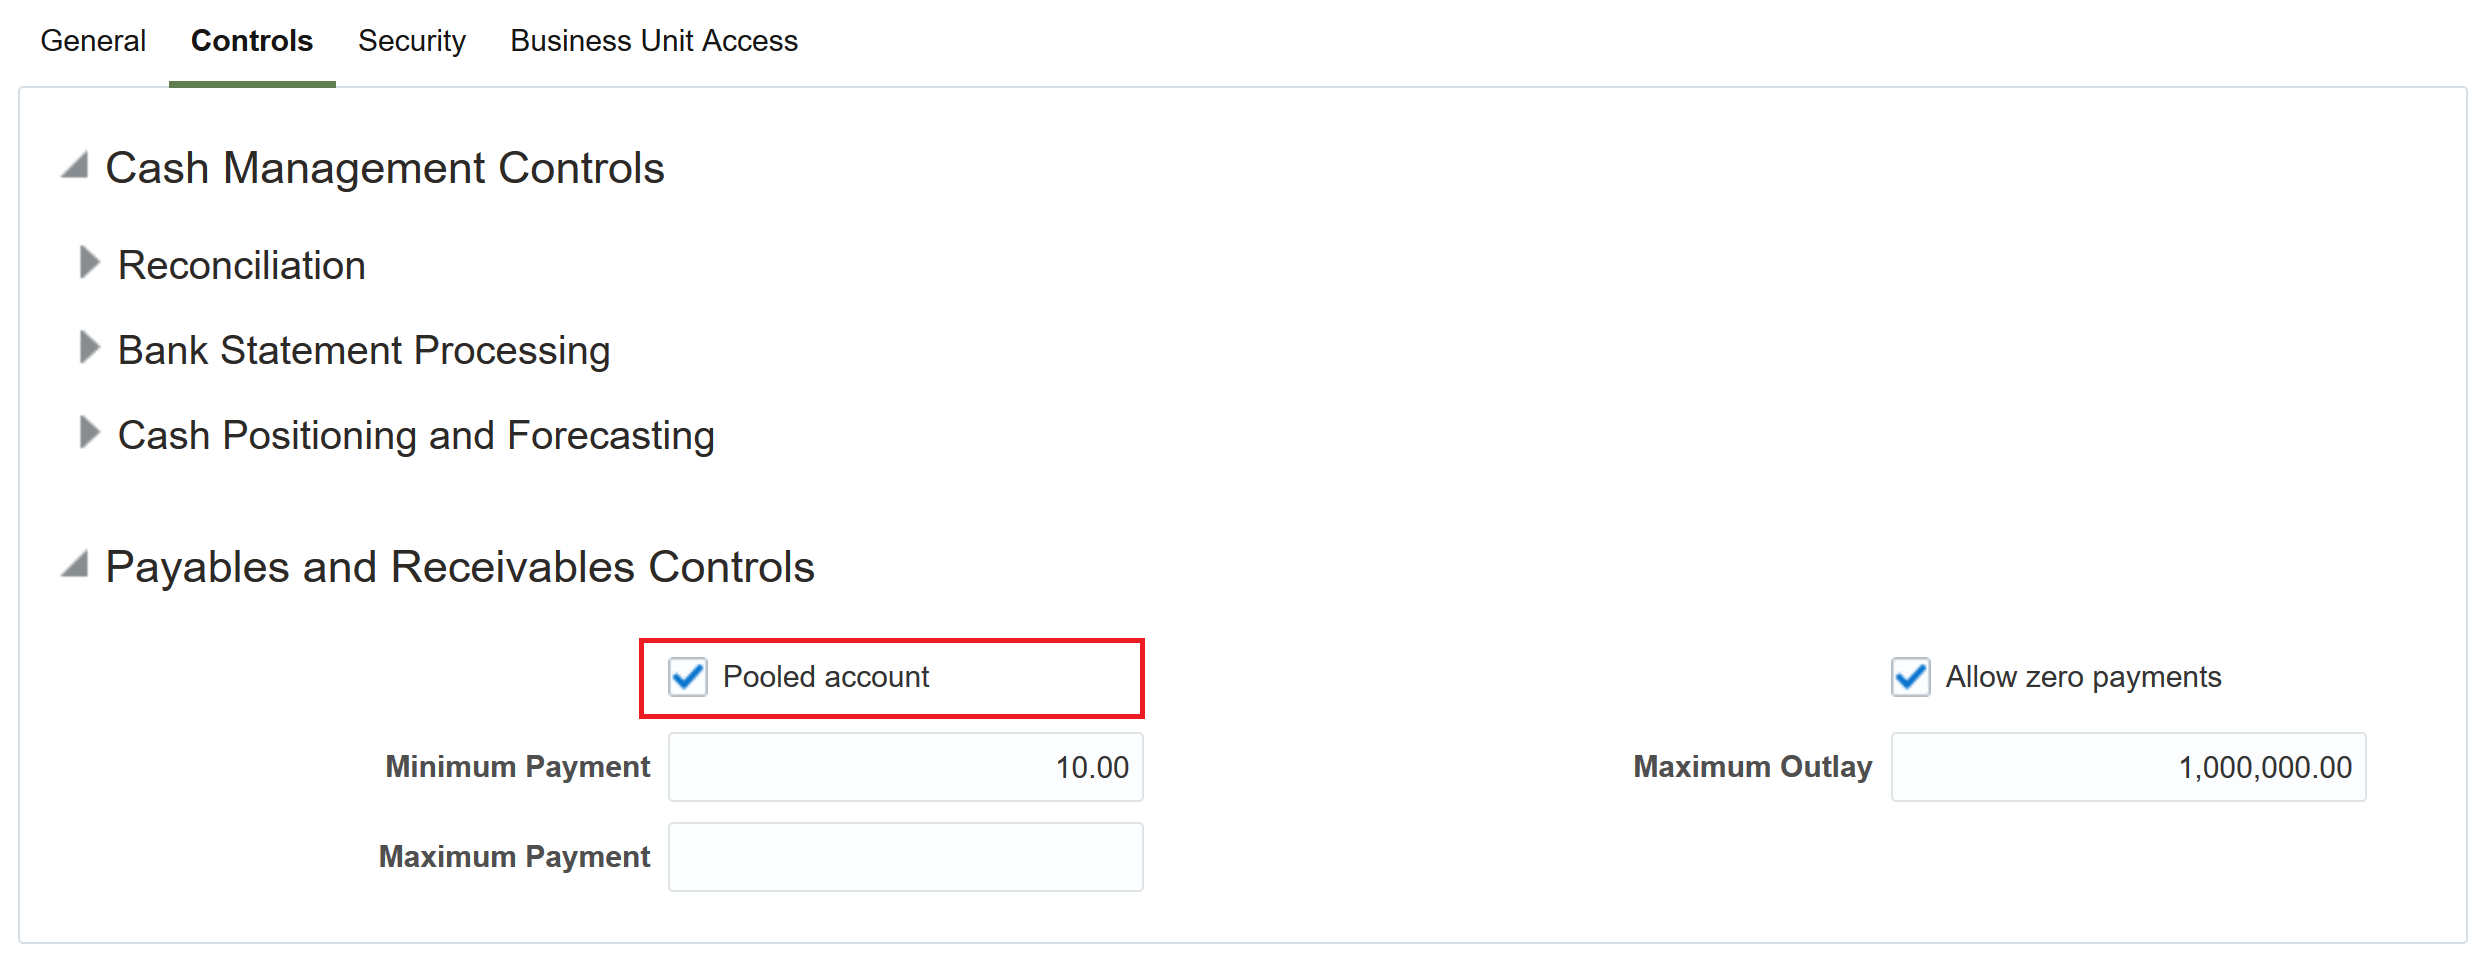
Task: Go to Business Unit Access tab
Action: pyautogui.click(x=654, y=41)
